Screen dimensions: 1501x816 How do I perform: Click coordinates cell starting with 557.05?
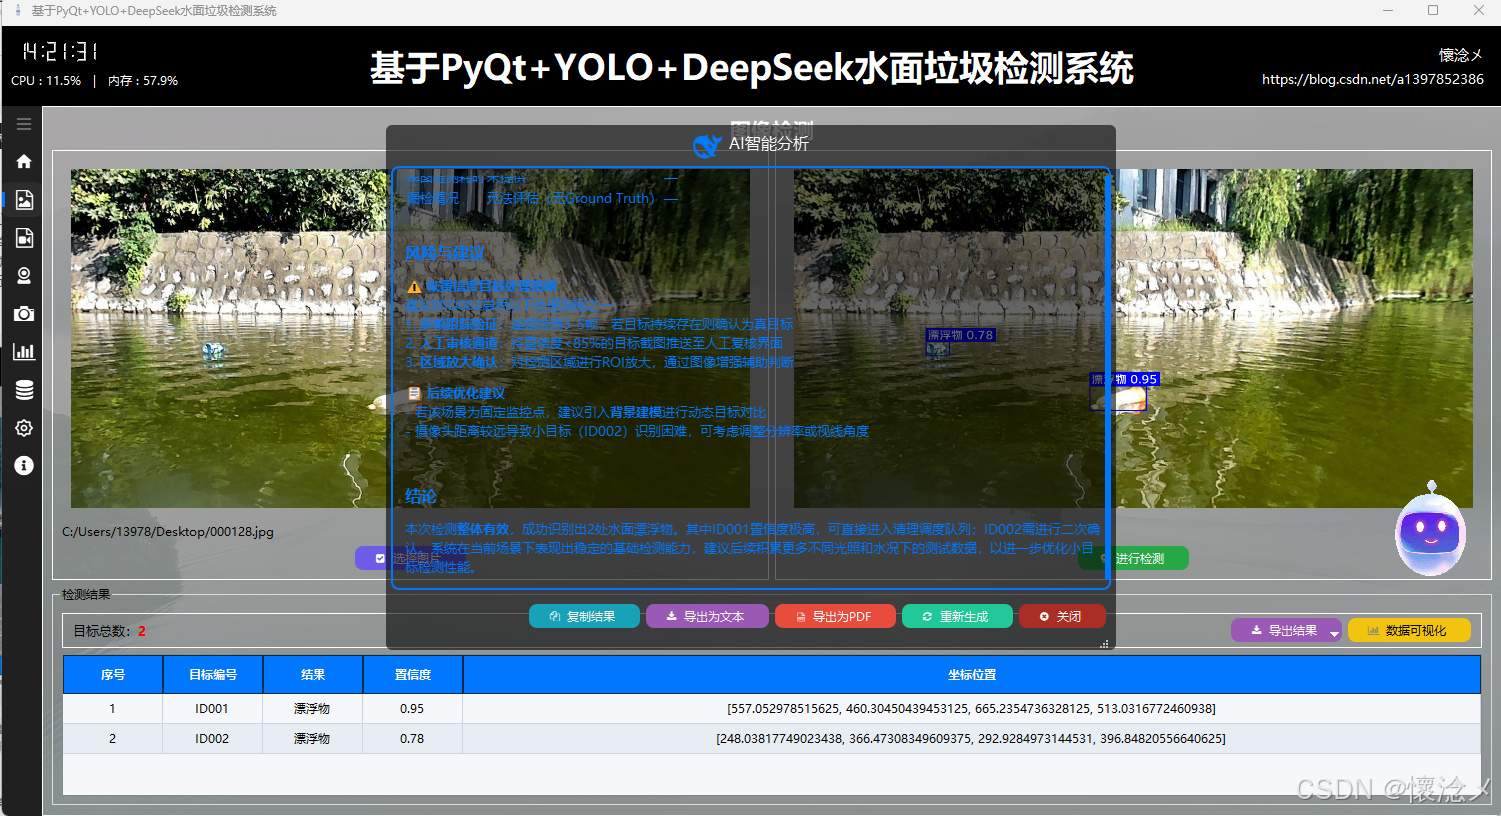point(971,709)
